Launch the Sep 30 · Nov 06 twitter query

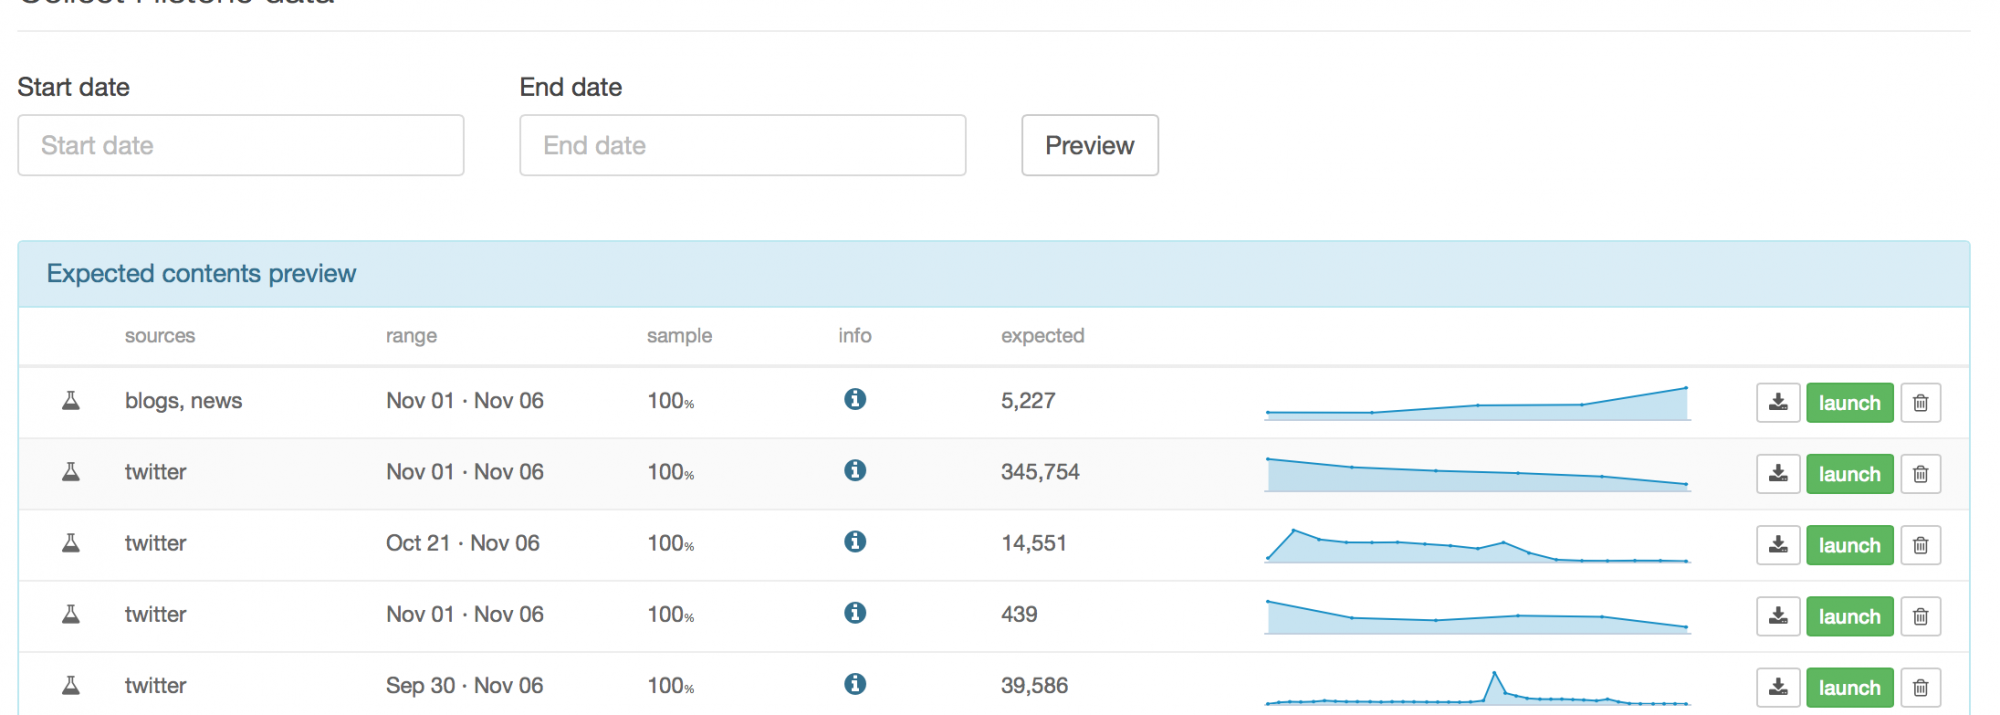[1849, 687]
